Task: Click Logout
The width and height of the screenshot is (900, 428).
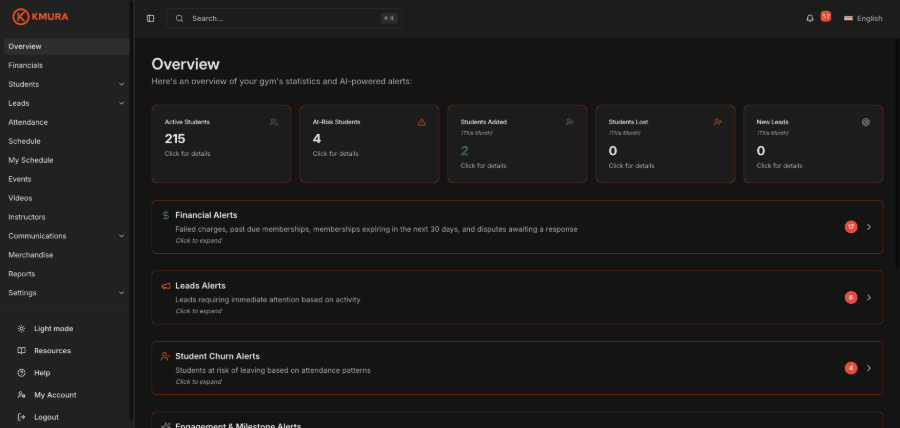Action: pyautogui.click(x=46, y=417)
